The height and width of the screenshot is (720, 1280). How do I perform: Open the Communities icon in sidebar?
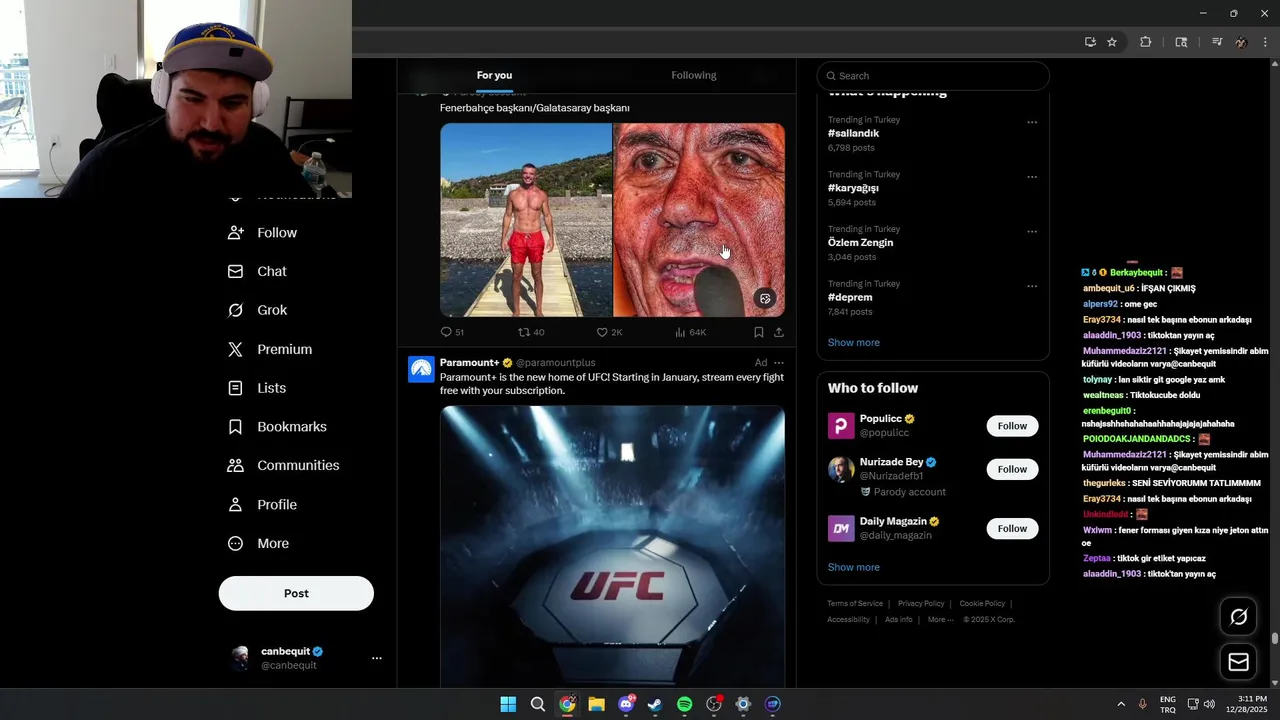(x=236, y=465)
